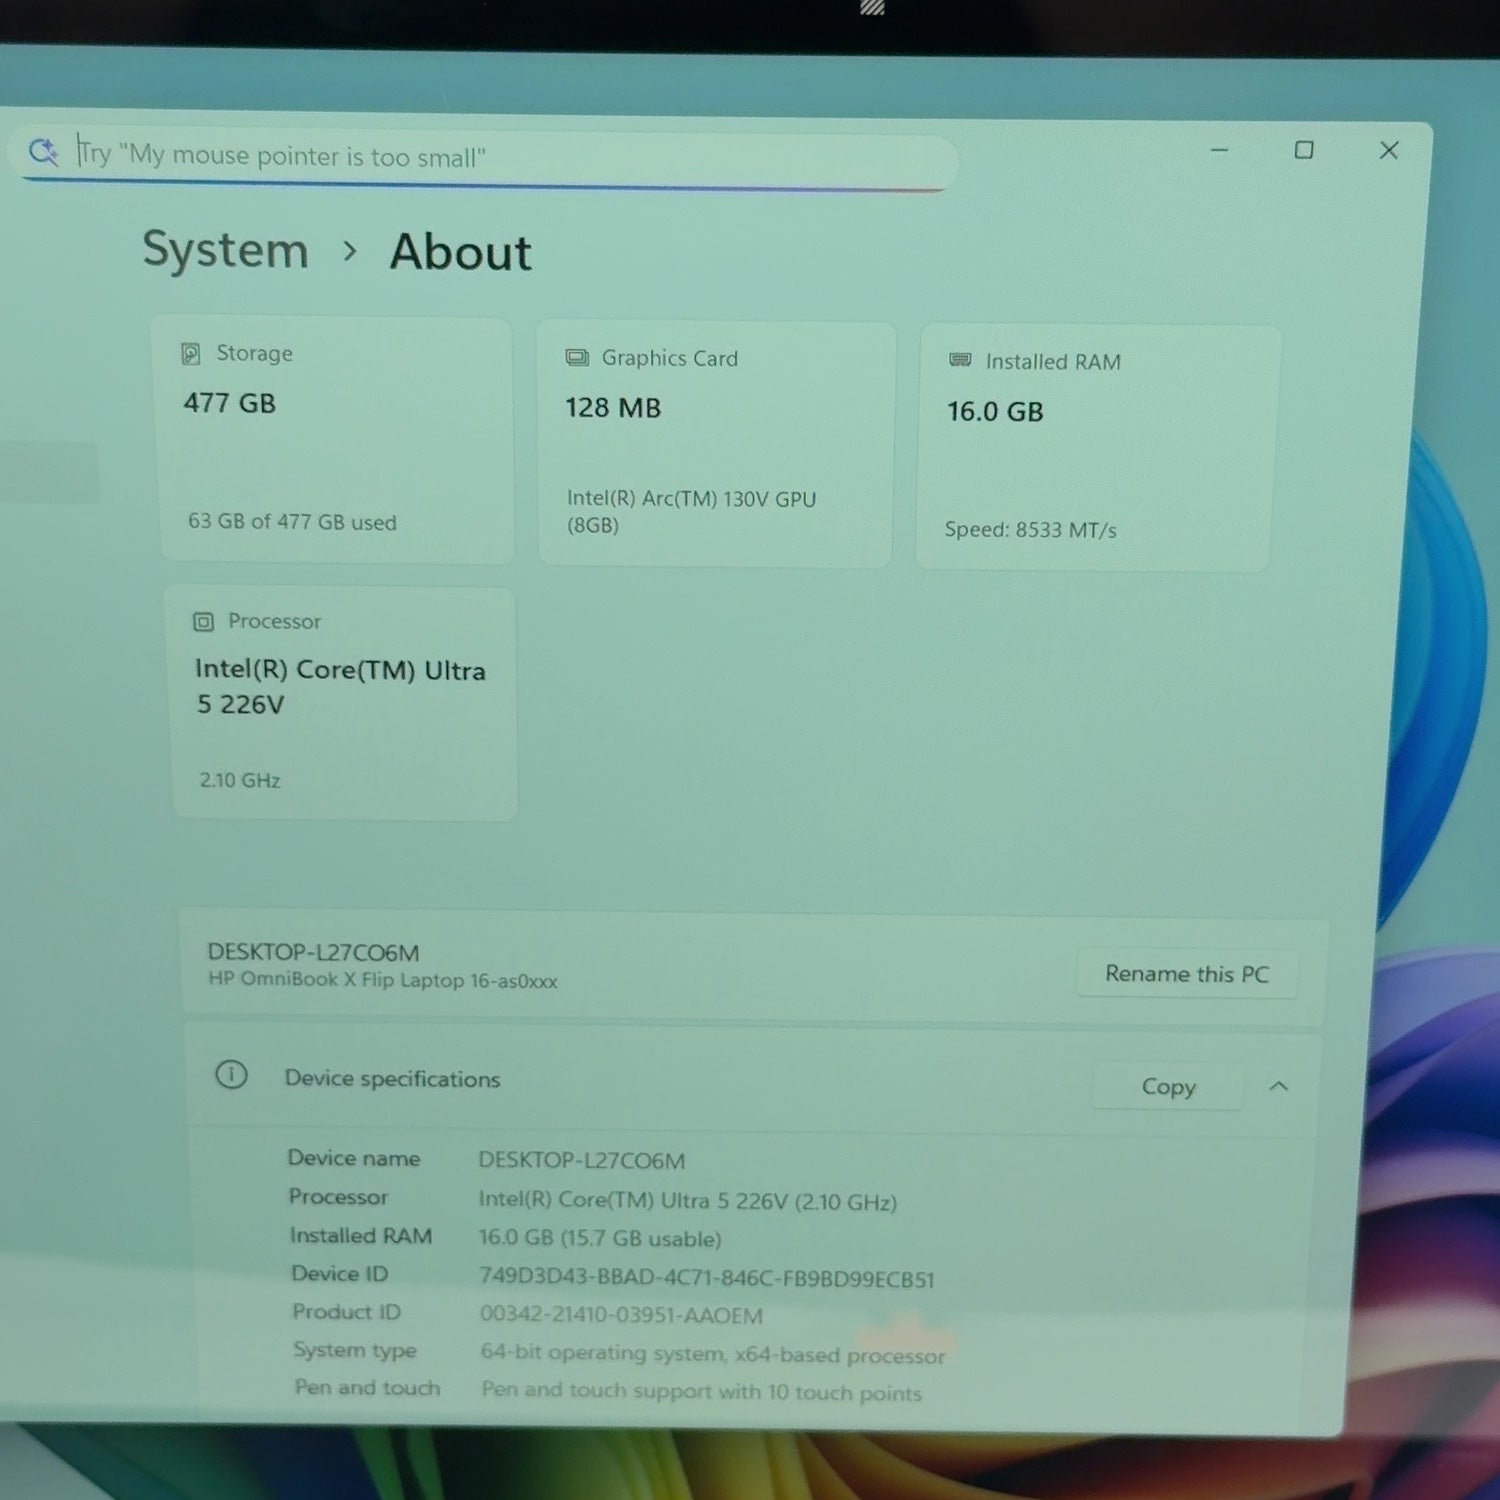Collapse the Device specifications section

click(x=1279, y=1087)
